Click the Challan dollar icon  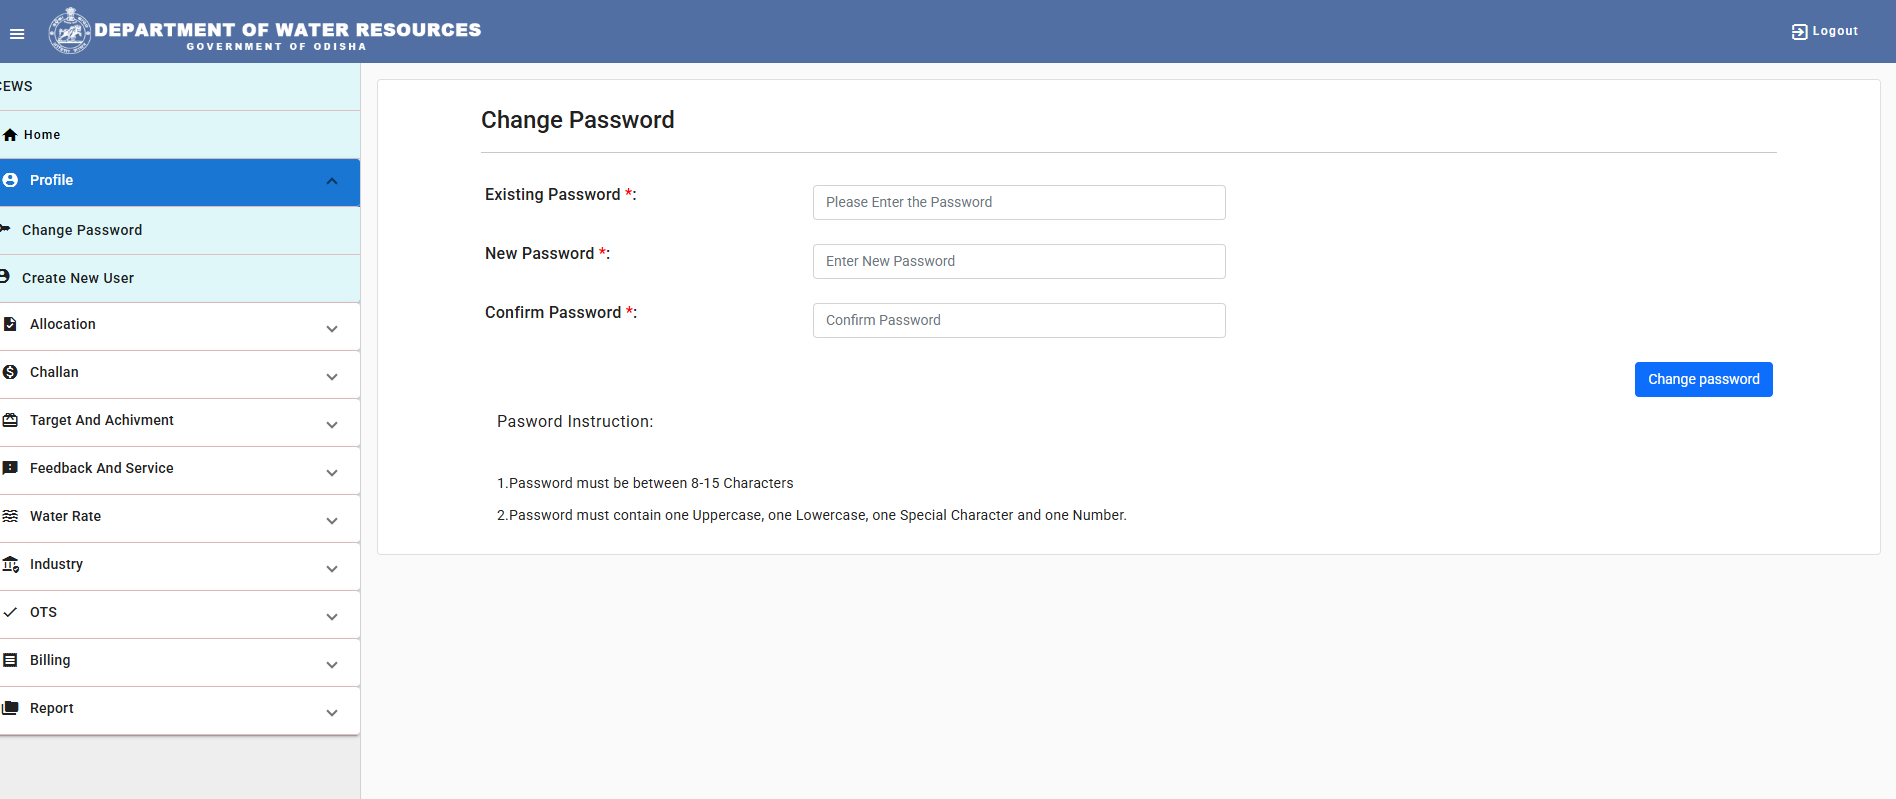point(10,372)
